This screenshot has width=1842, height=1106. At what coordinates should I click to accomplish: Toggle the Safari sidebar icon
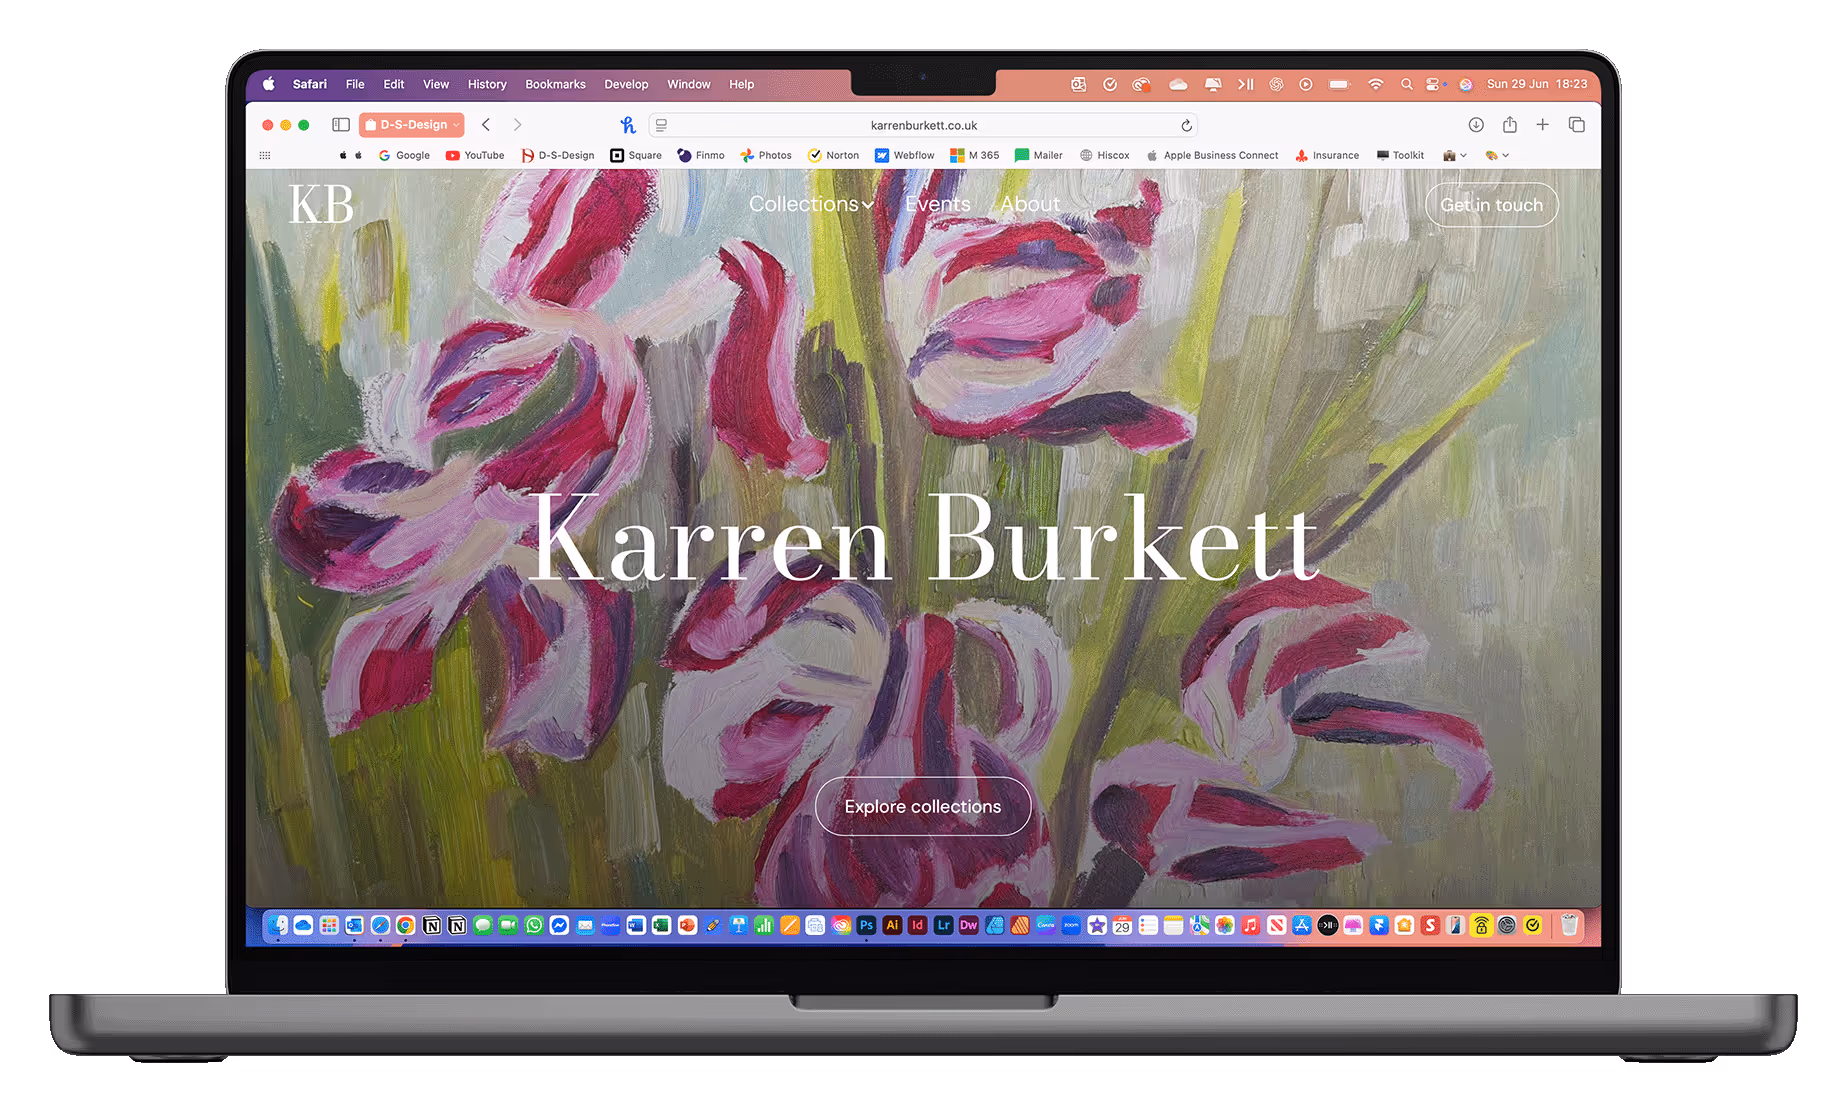pos(341,125)
